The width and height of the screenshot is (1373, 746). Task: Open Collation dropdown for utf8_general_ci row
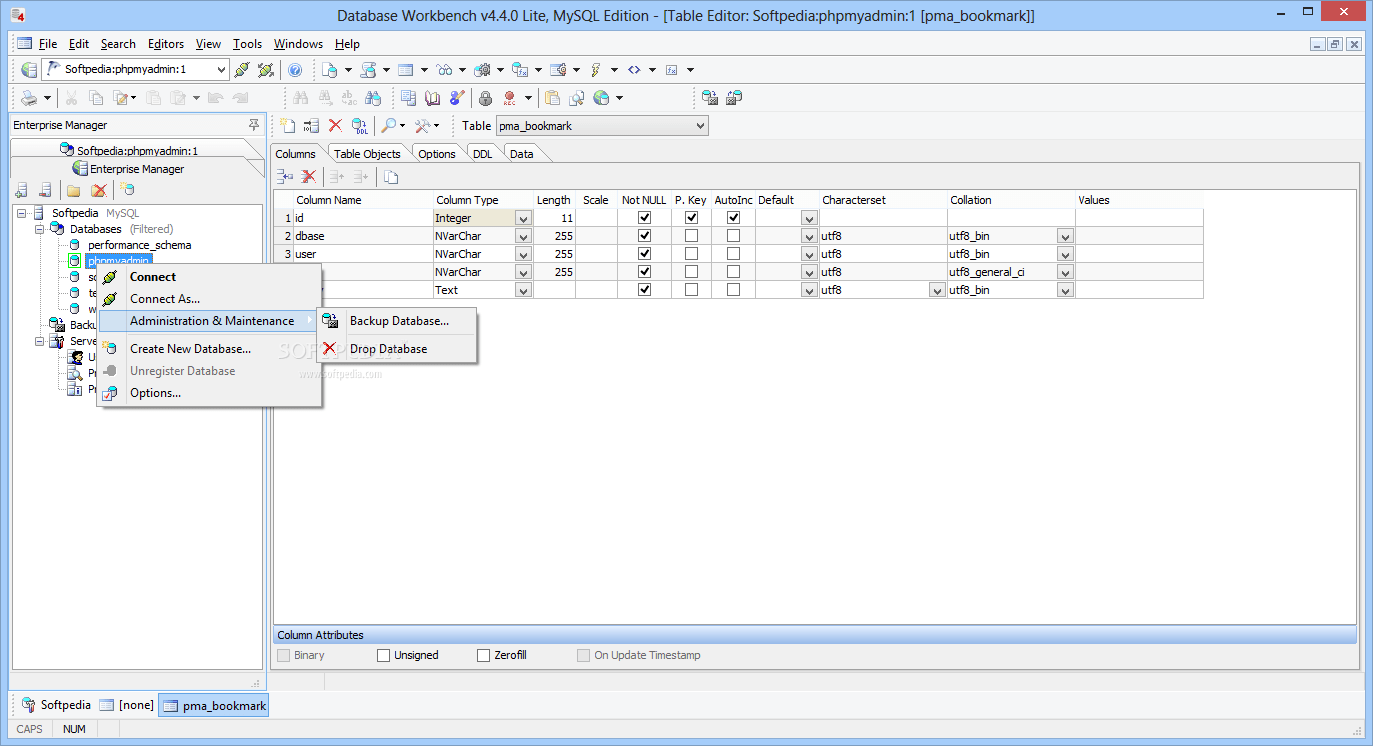coord(1065,273)
